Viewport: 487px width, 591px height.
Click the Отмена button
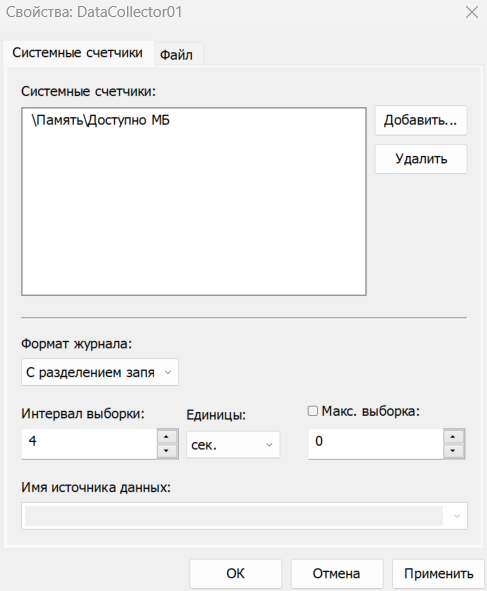pos(337,574)
